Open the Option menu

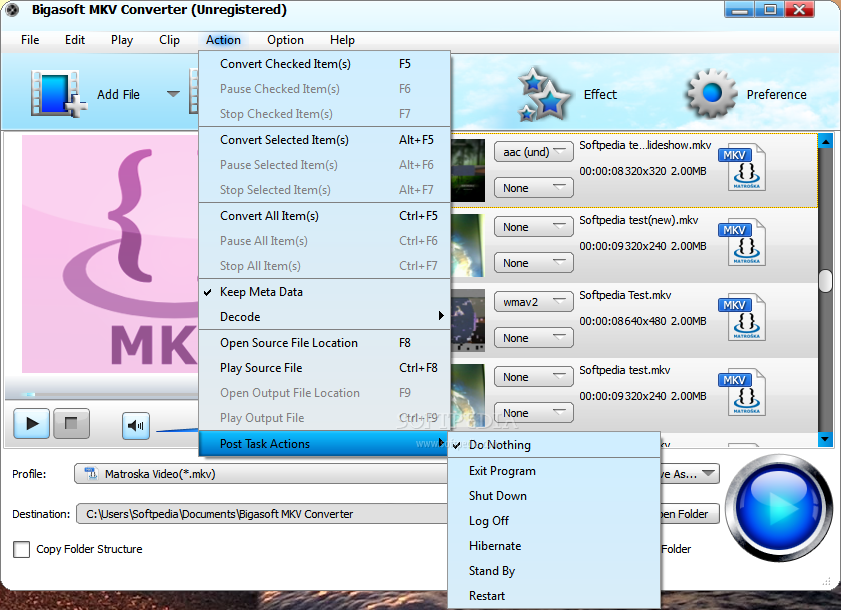[x=285, y=40]
